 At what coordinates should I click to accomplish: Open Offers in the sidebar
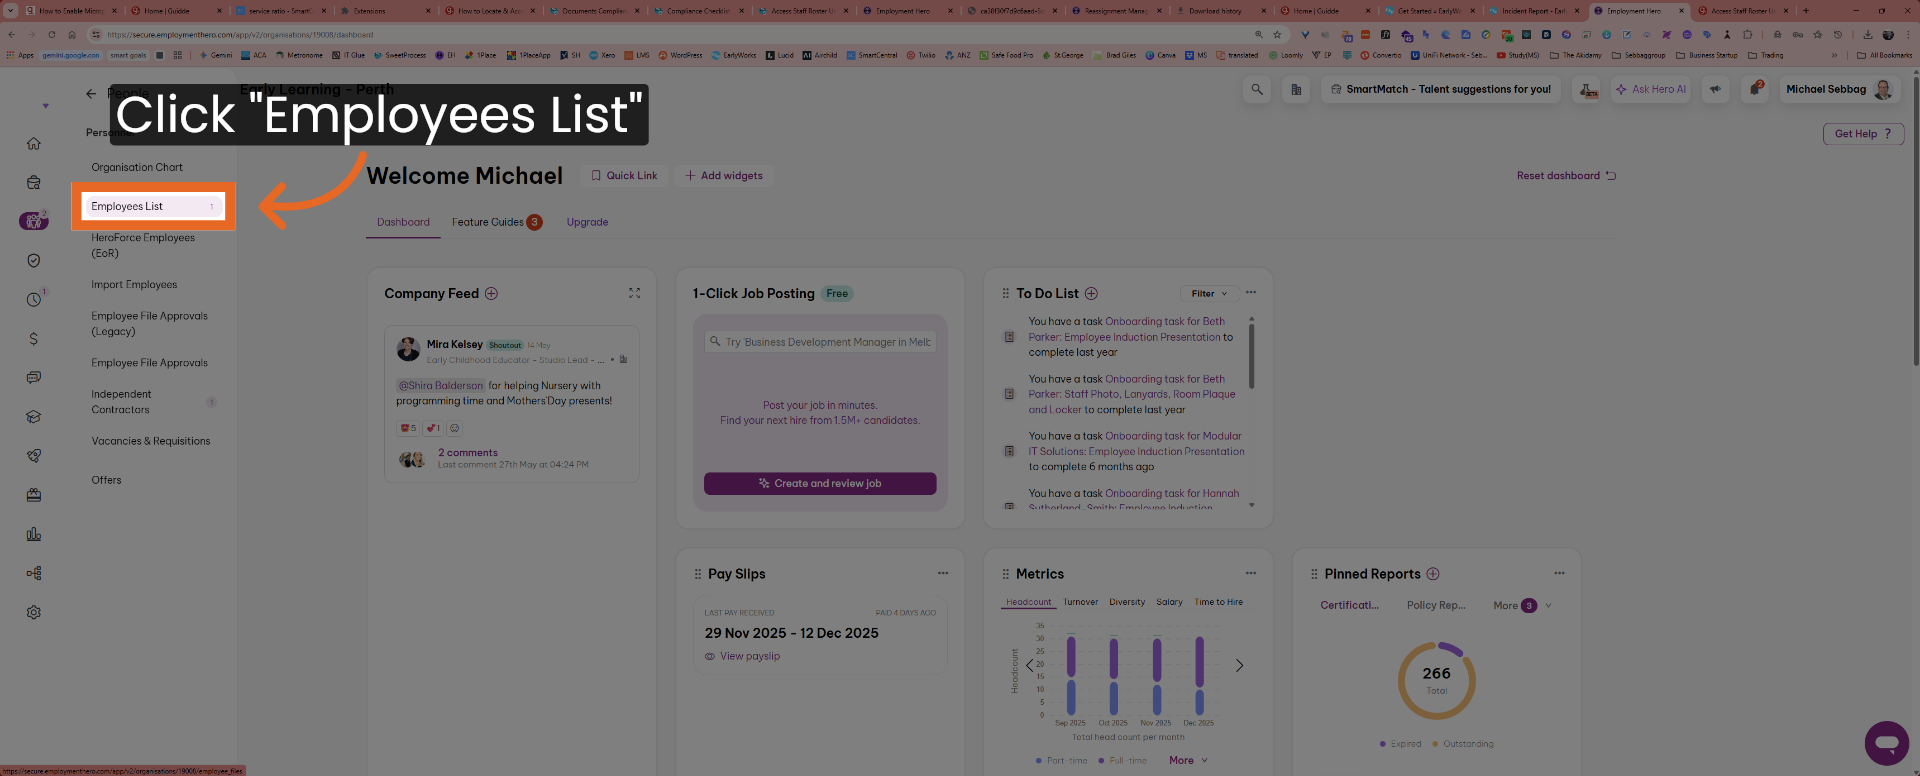106,480
